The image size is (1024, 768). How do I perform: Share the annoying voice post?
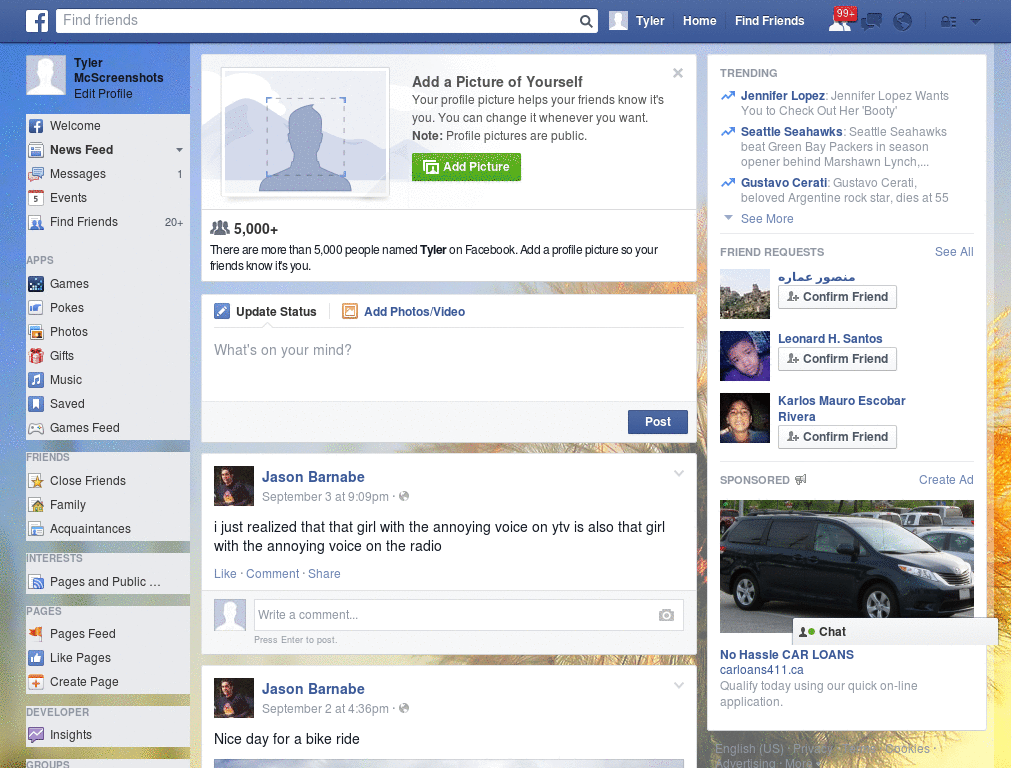[x=324, y=574]
